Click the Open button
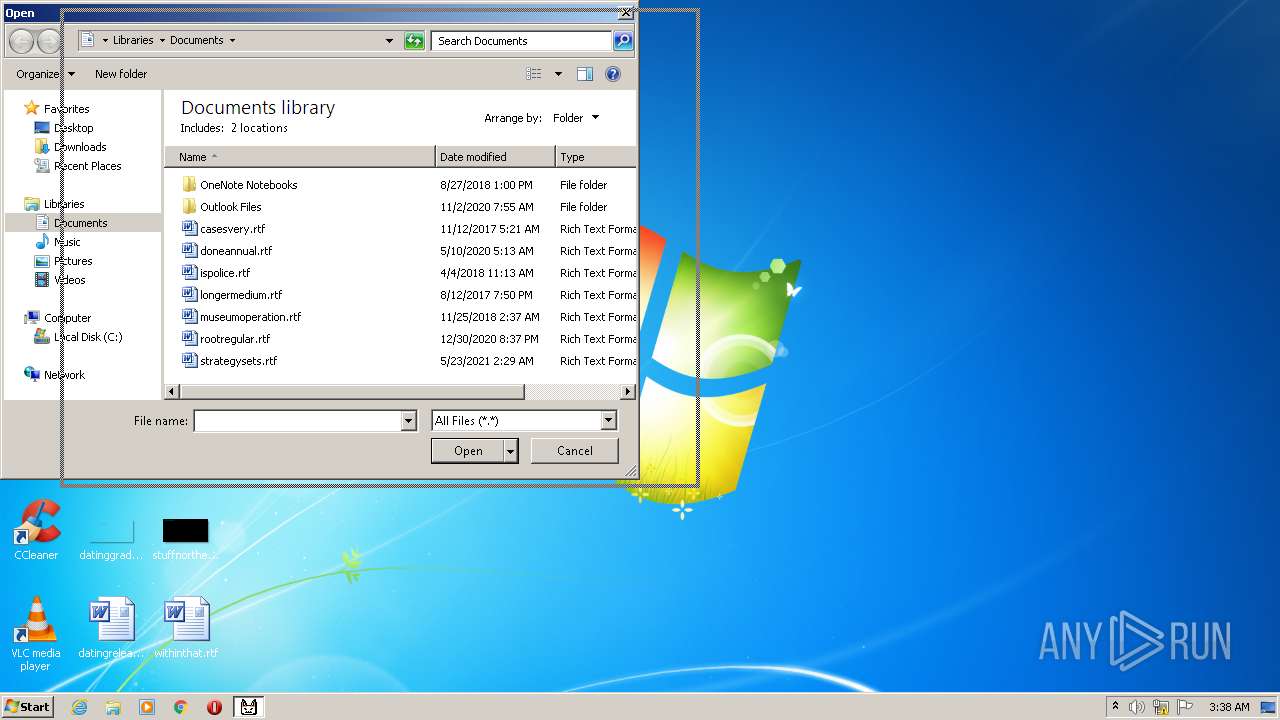The height and width of the screenshot is (720, 1280). click(468, 451)
